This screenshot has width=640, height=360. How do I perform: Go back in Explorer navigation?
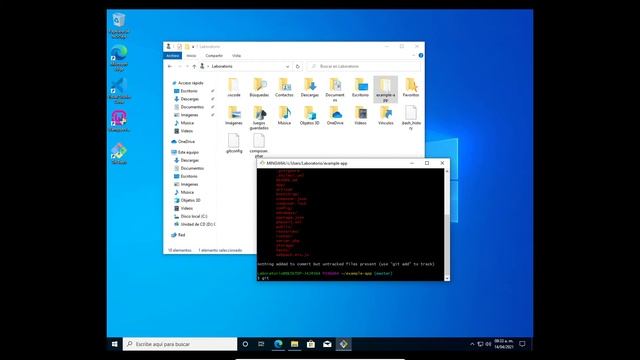pos(170,66)
